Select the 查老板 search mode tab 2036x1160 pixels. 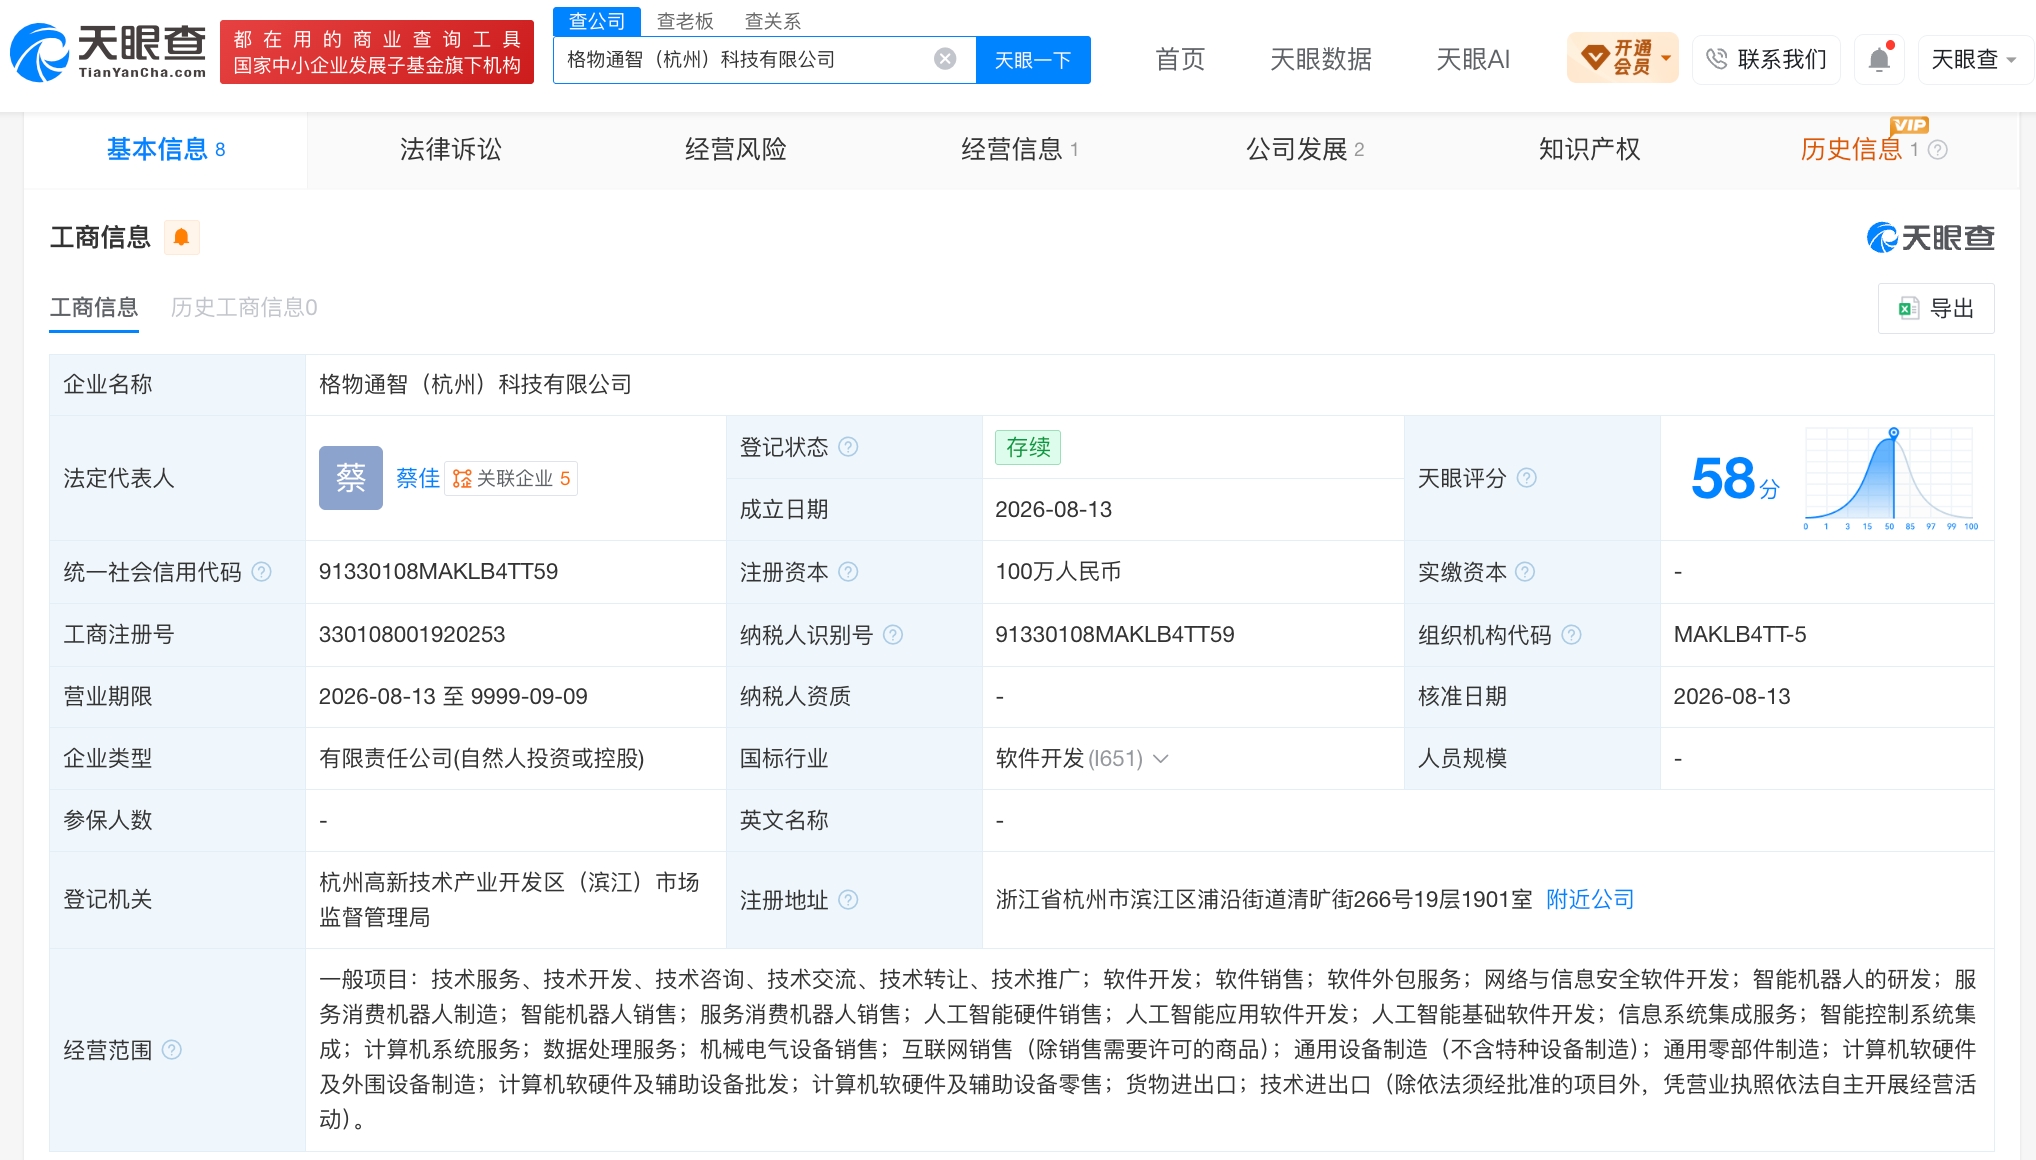point(685,21)
